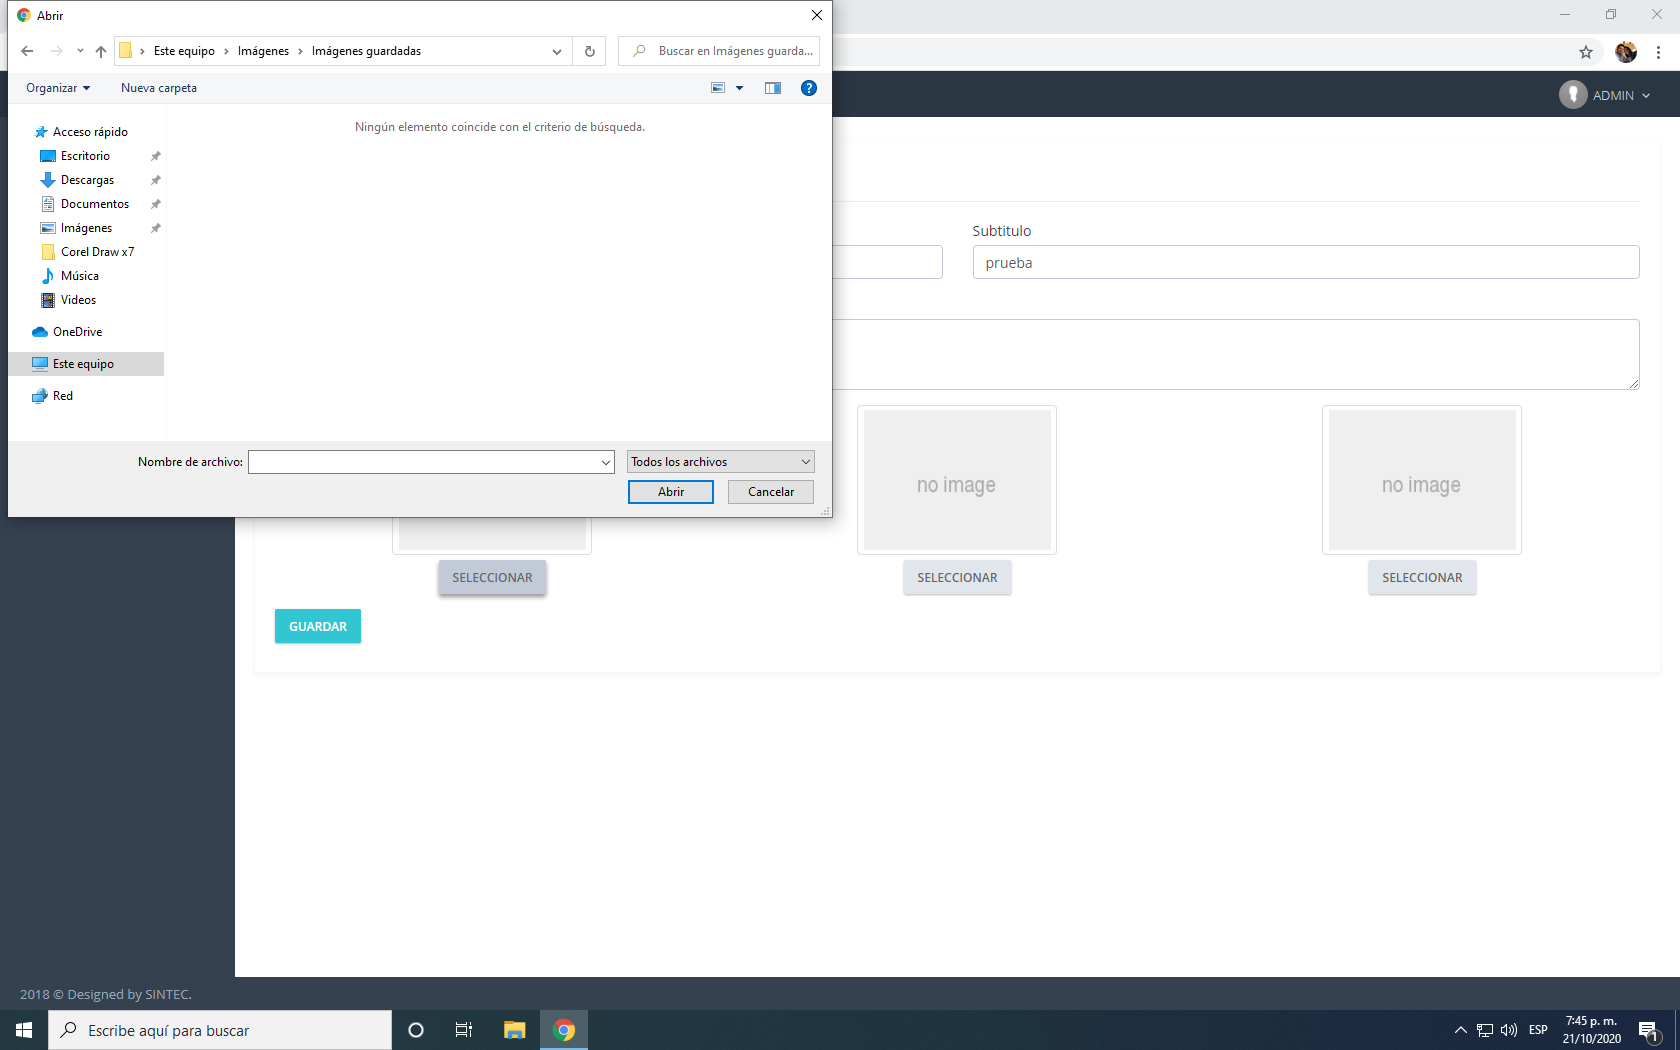Screen dimensions: 1680x1050
Task: Open file dialog help
Action: point(809,88)
